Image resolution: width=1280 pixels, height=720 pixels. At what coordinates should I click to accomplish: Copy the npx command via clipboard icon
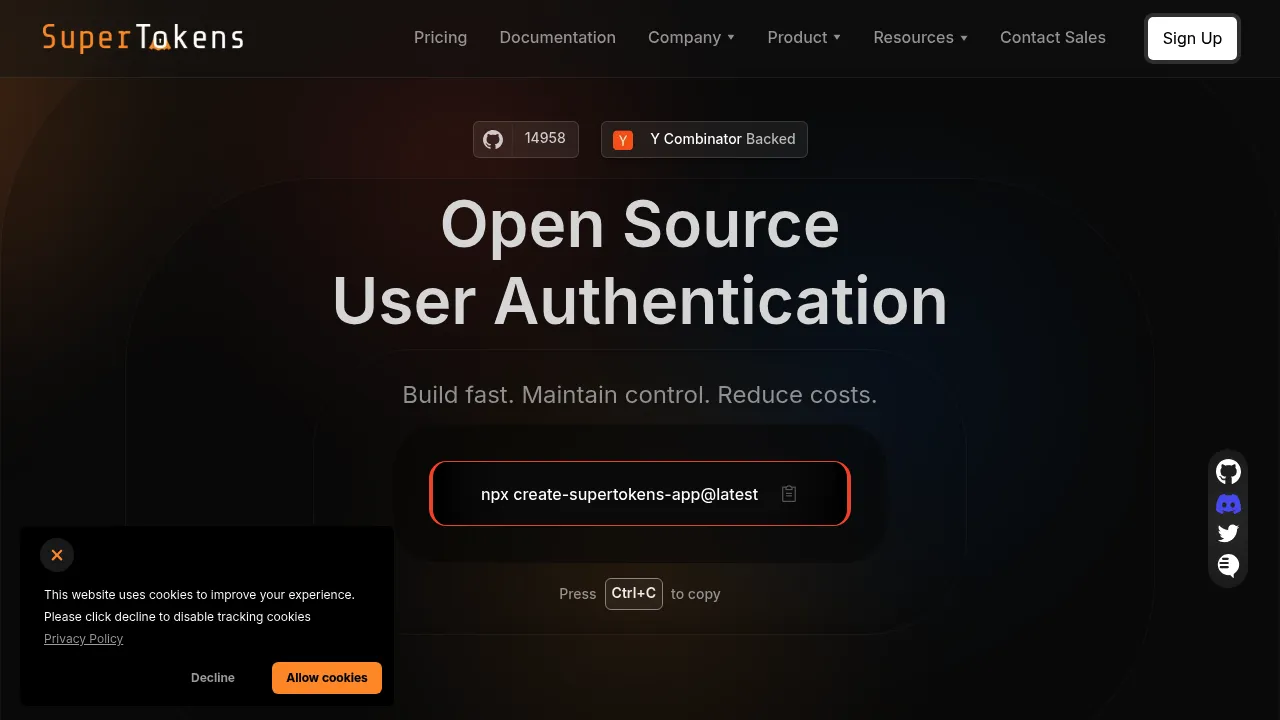[x=789, y=494]
